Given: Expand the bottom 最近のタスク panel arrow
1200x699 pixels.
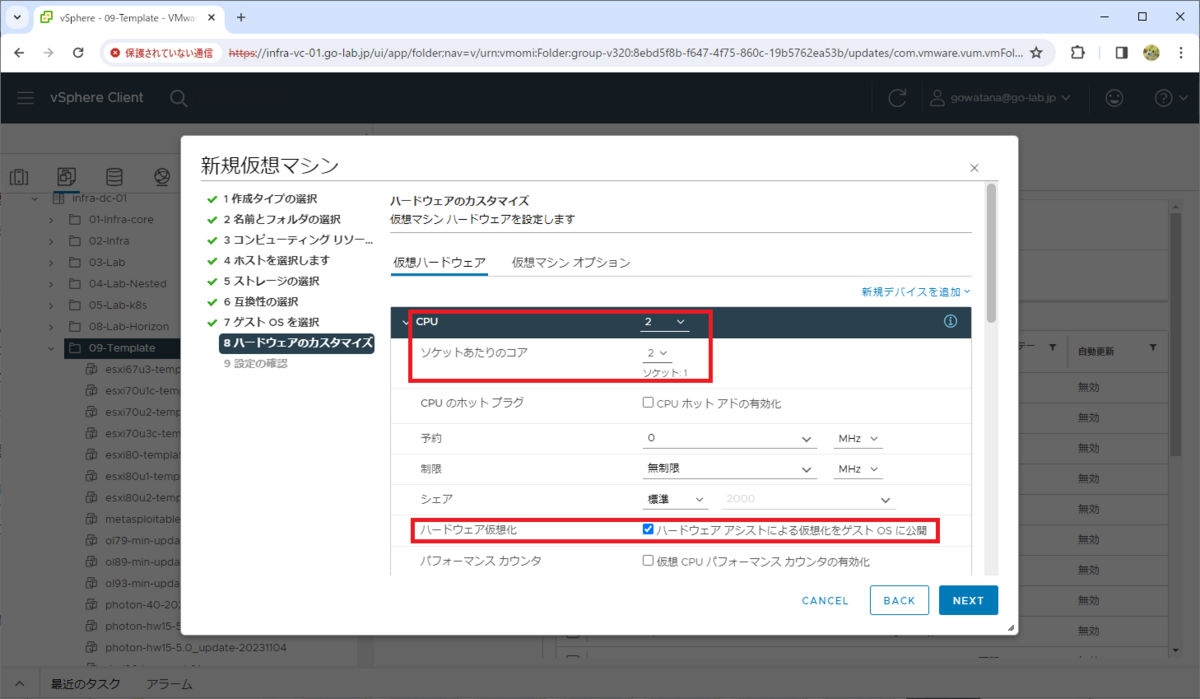Looking at the screenshot, I should coord(19,684).
